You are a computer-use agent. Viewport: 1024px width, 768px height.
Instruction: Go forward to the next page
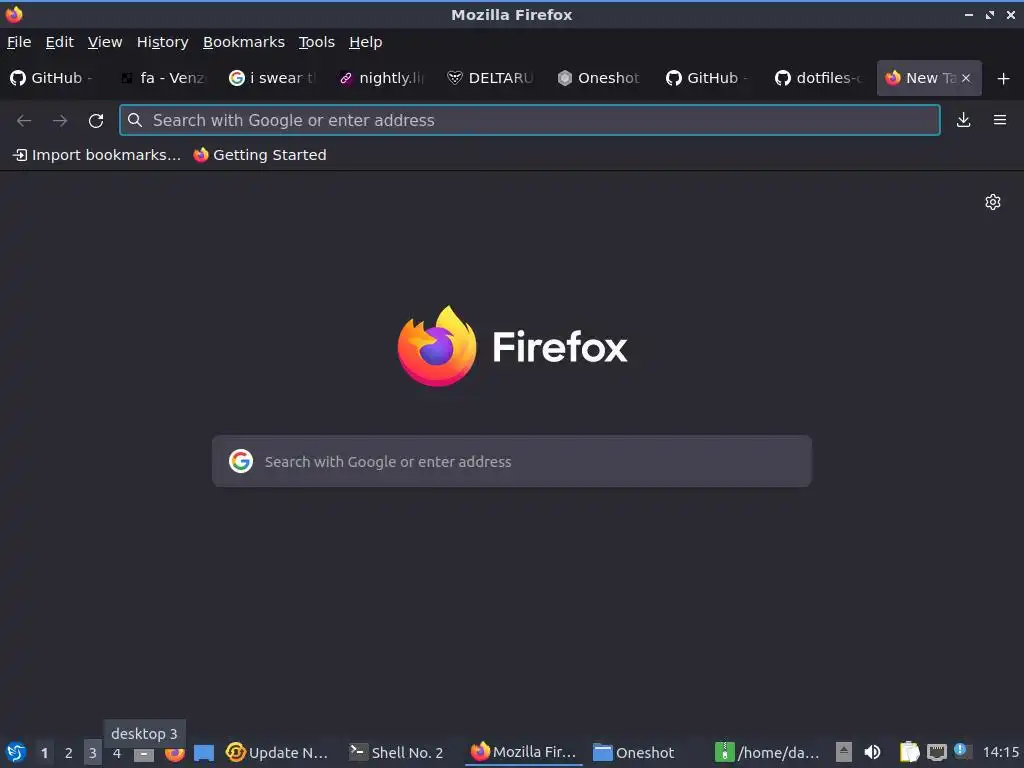pyautogui.click(x=60, y=120)
